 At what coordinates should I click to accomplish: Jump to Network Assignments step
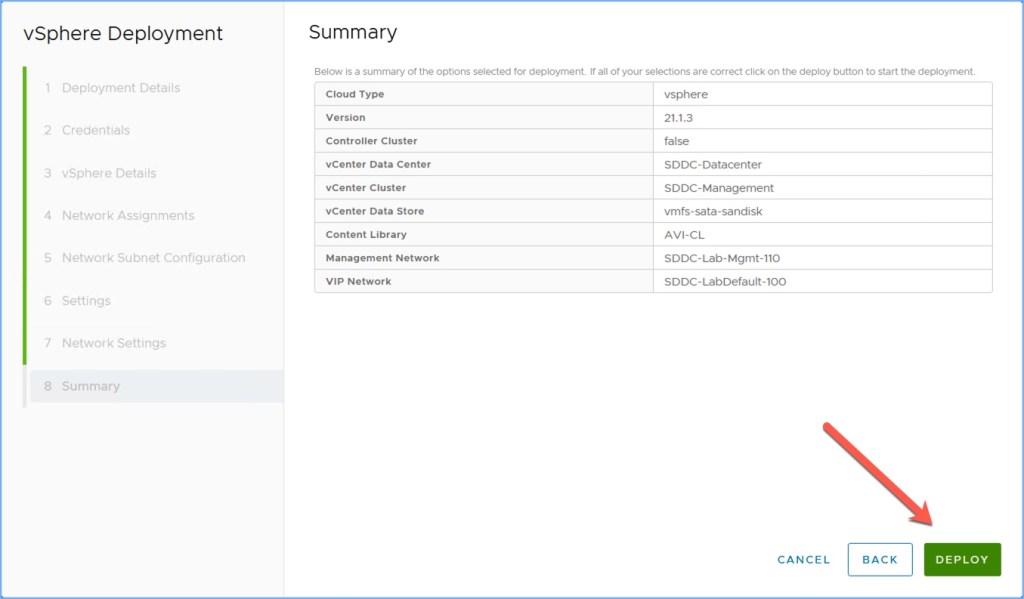(127, 215)
